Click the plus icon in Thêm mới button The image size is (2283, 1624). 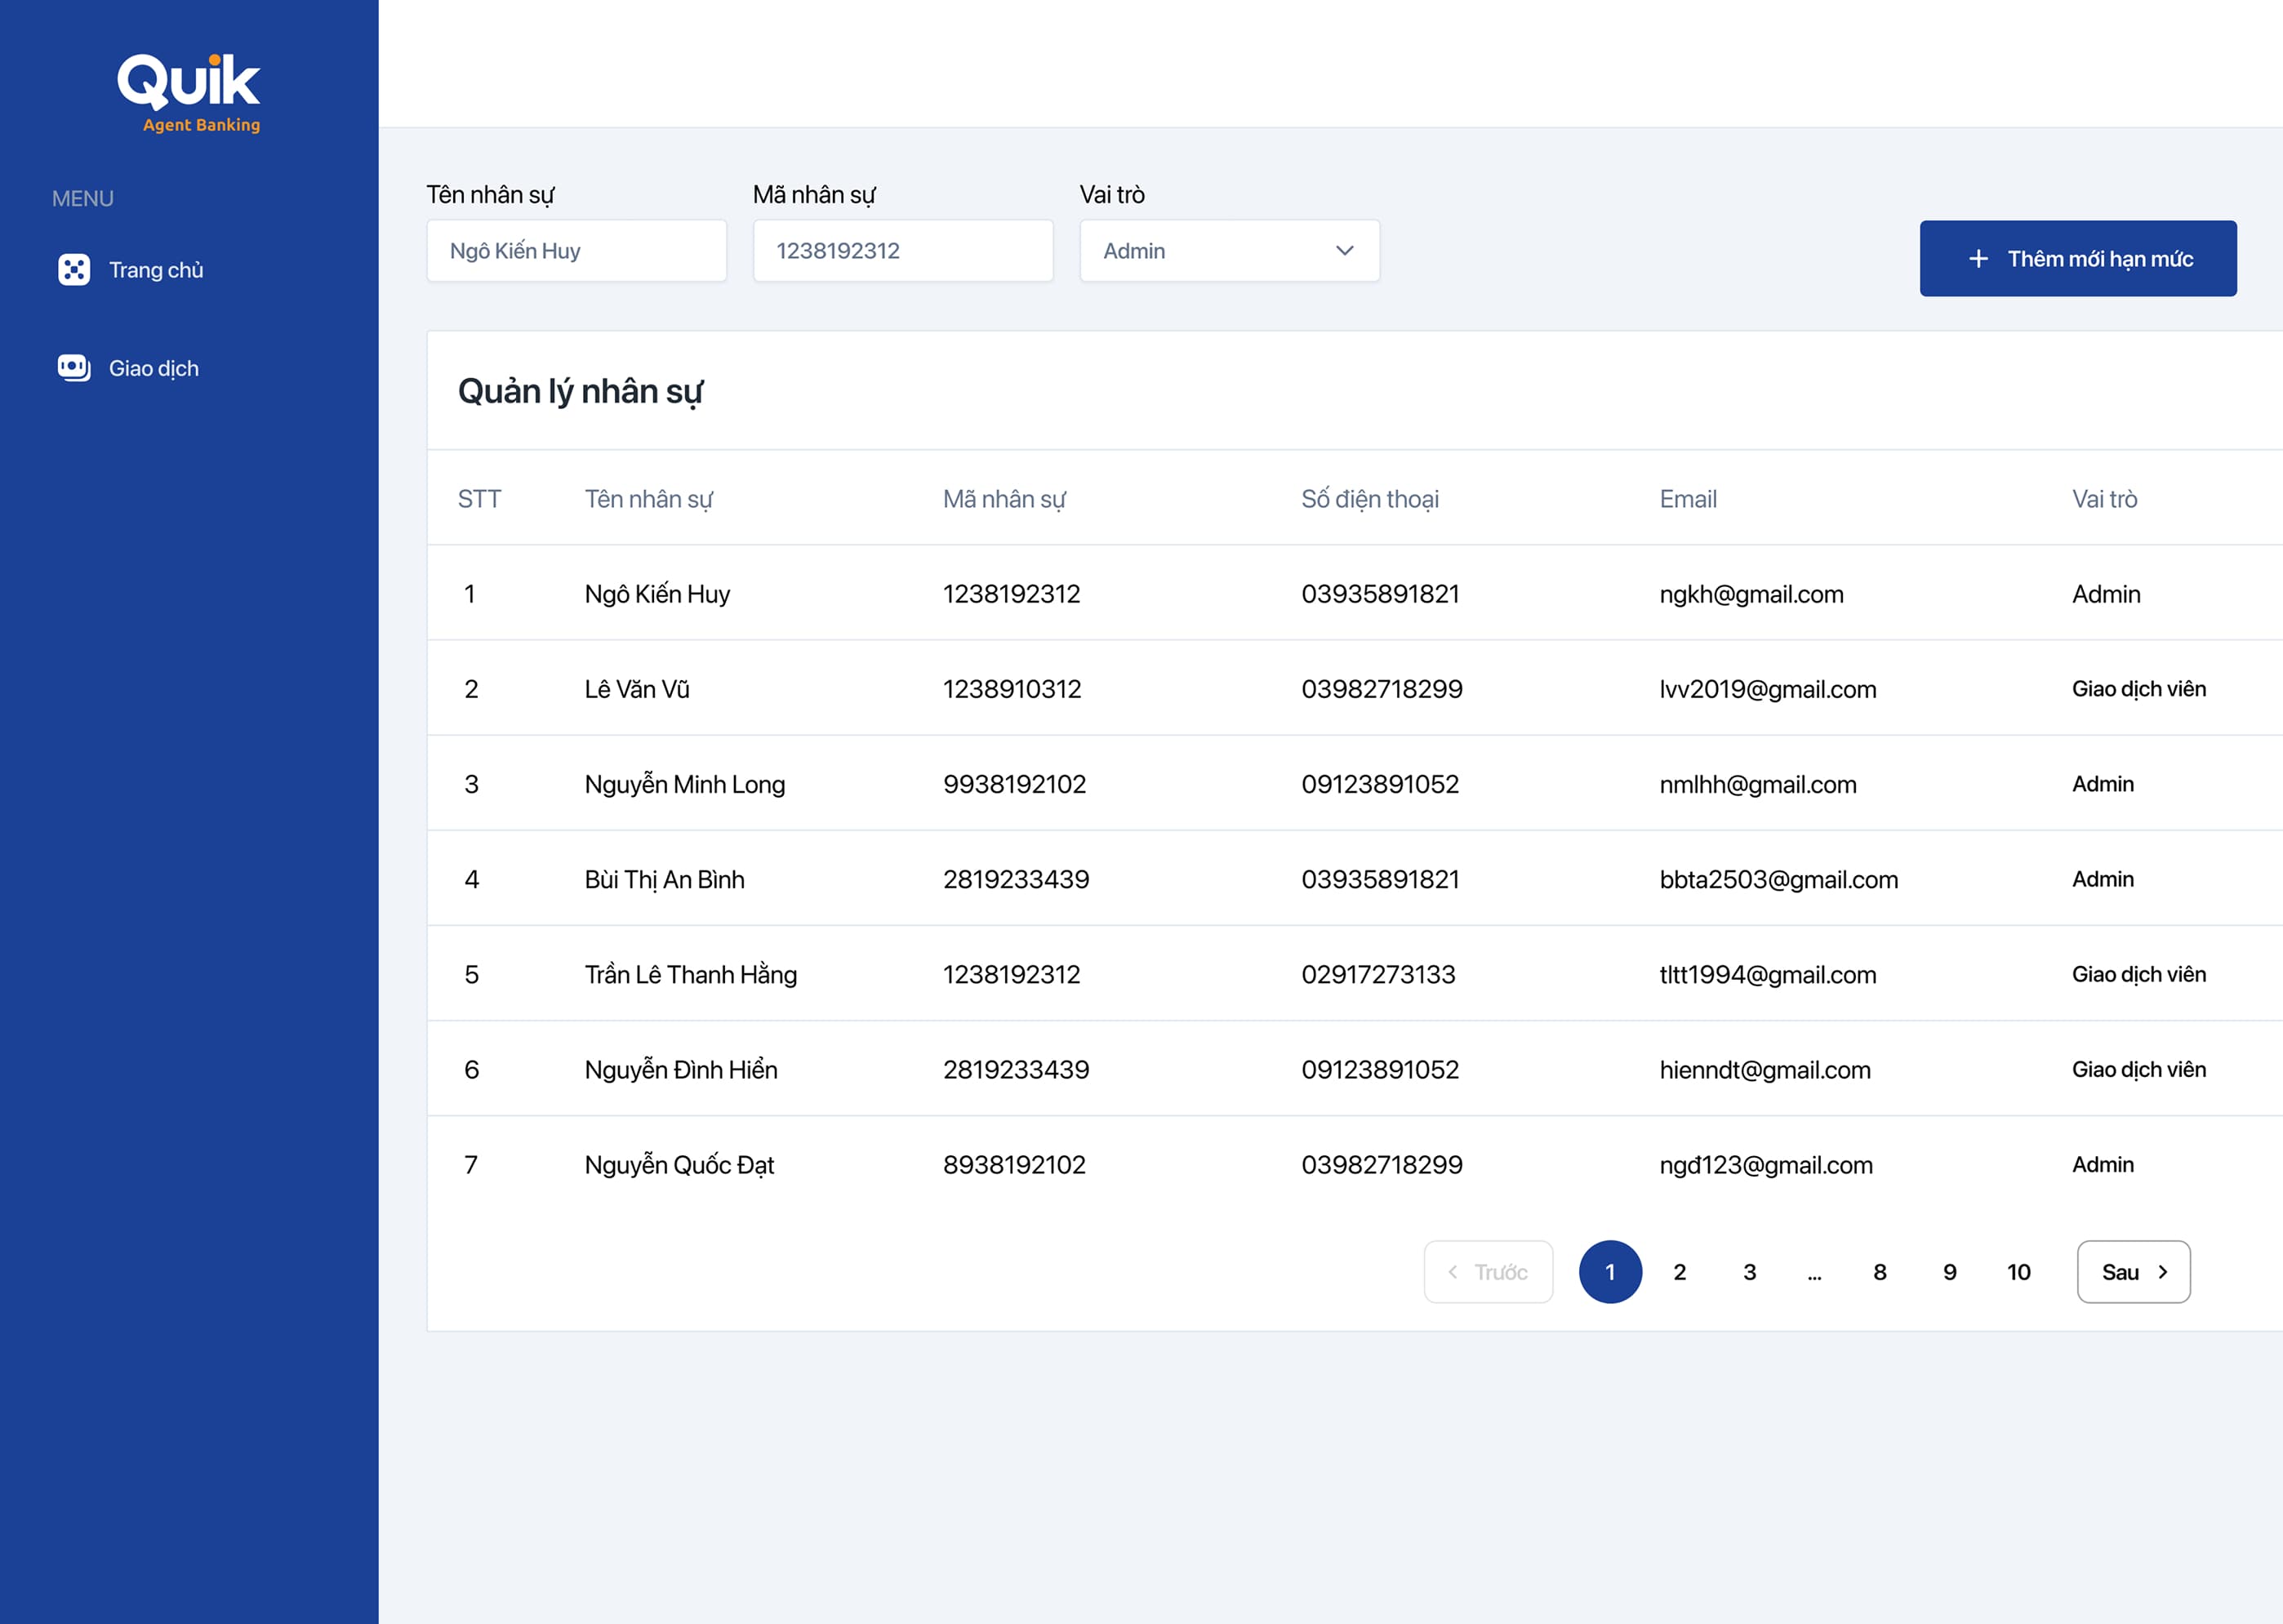coord(1978,259)
